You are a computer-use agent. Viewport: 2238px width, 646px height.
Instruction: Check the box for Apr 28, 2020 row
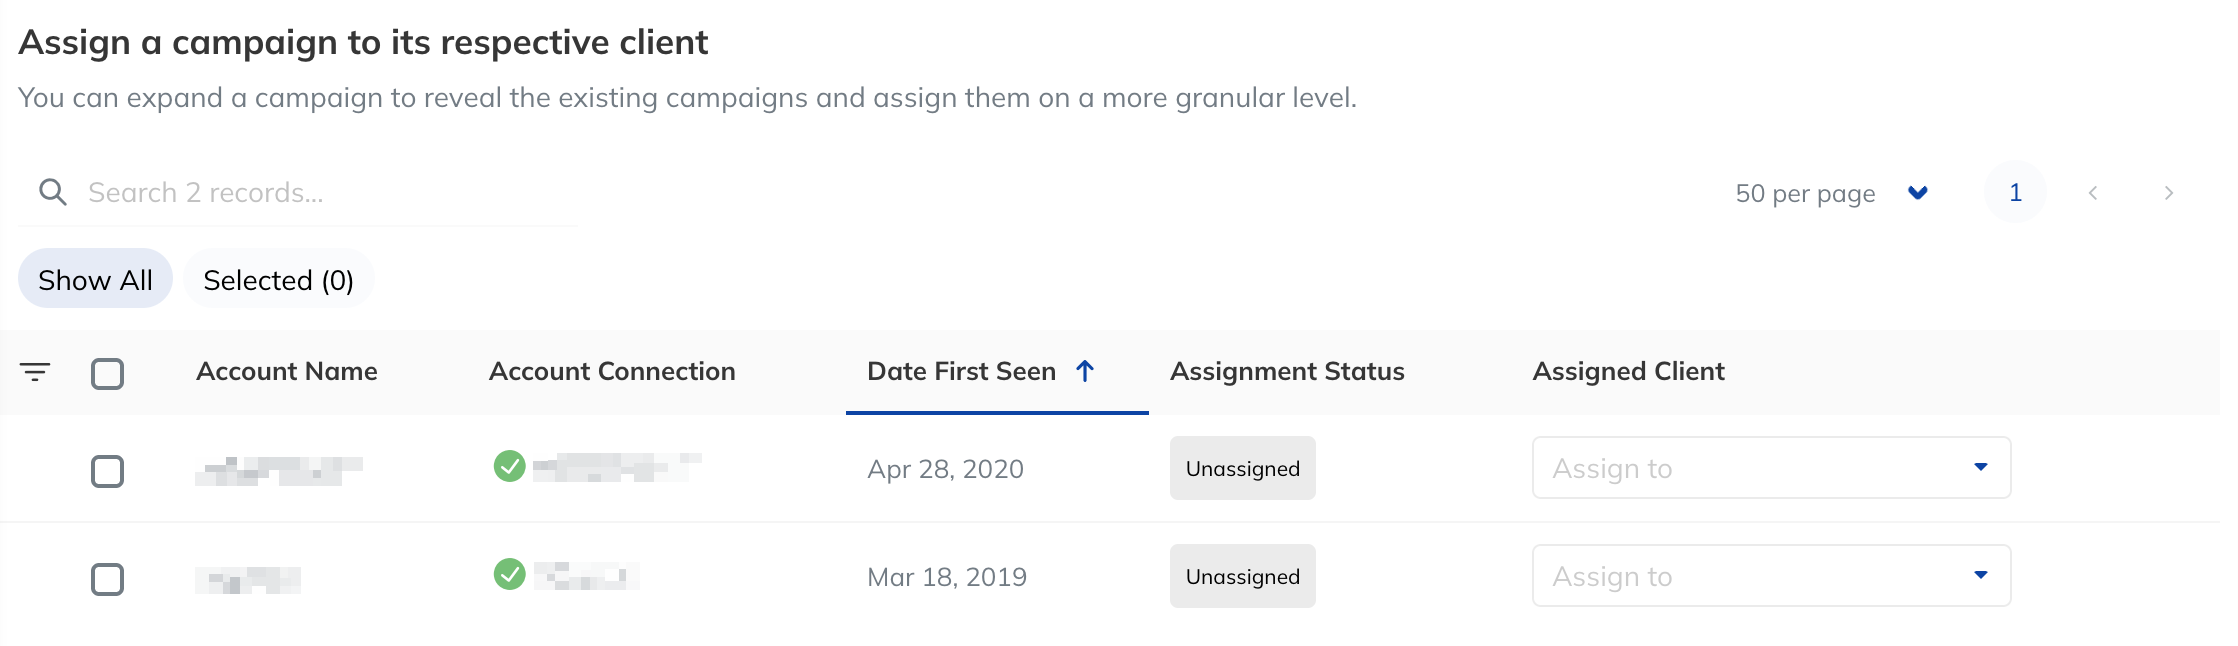coord(107,471)
